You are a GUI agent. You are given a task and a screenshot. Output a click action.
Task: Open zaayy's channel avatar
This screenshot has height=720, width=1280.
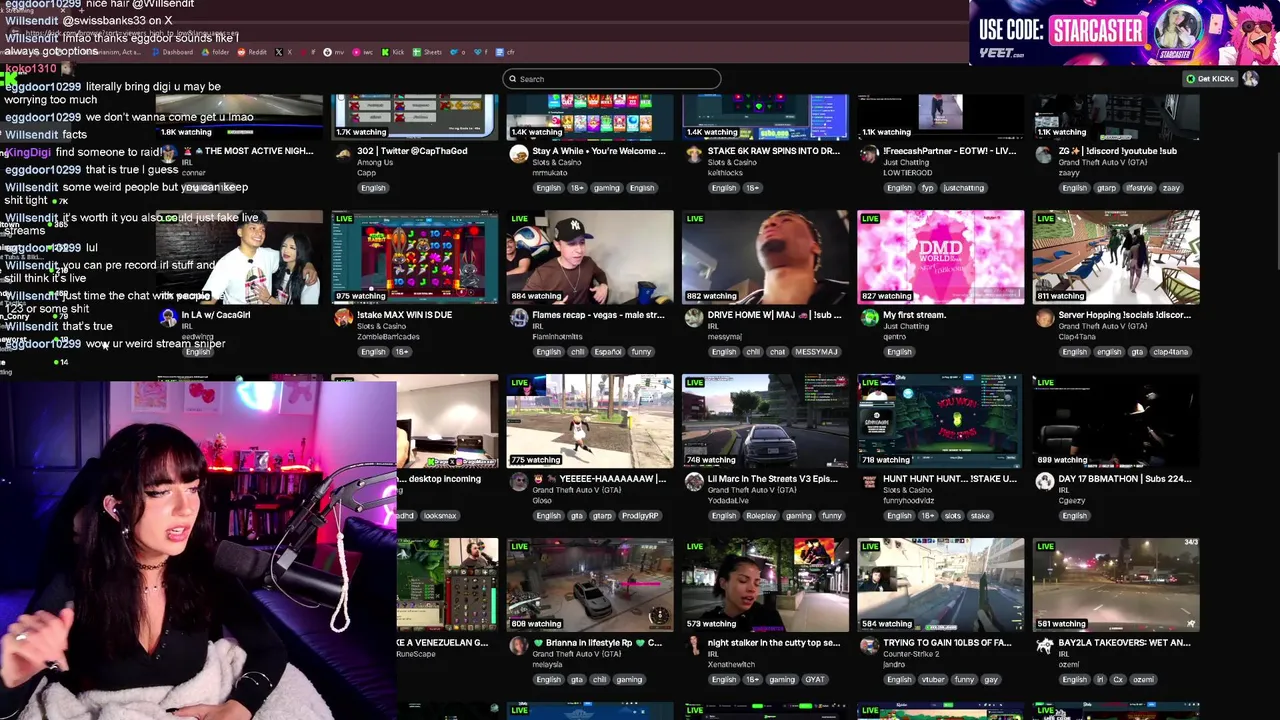(1044, 153)
